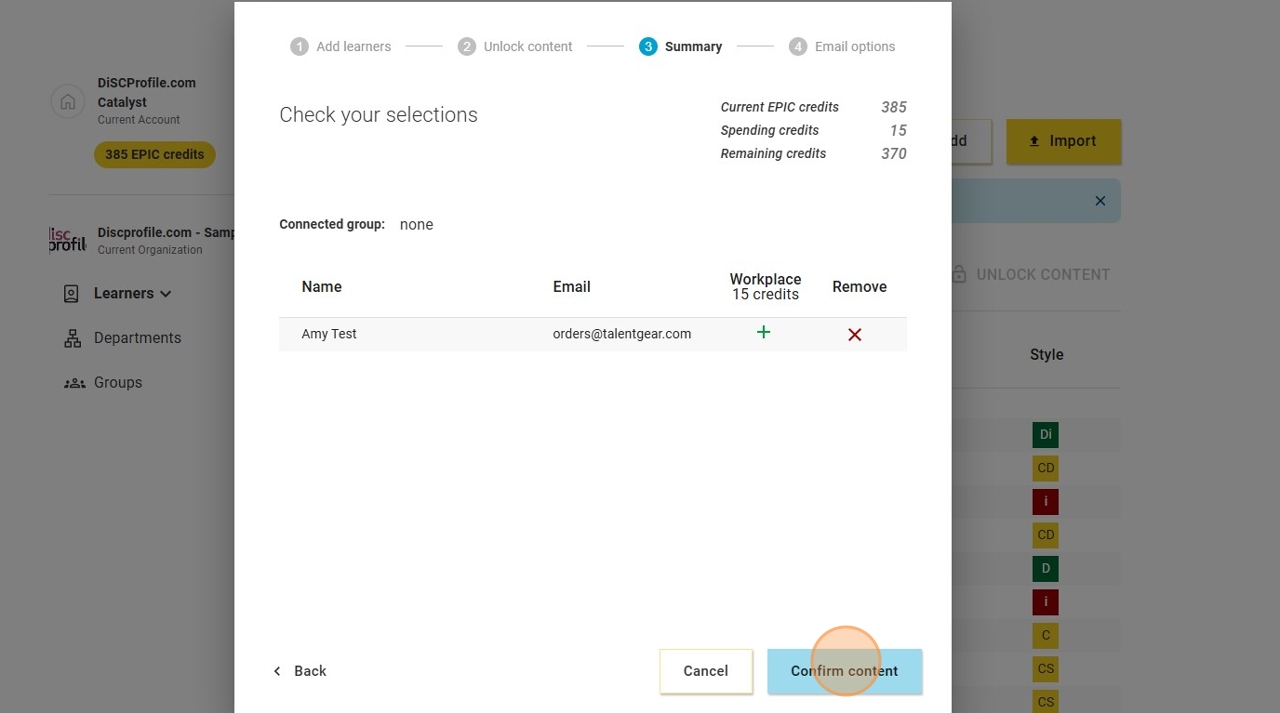This screenshot has height=713, width=1280.
Task: Click the Confirm content button
Action: click(x=845, y=671)
